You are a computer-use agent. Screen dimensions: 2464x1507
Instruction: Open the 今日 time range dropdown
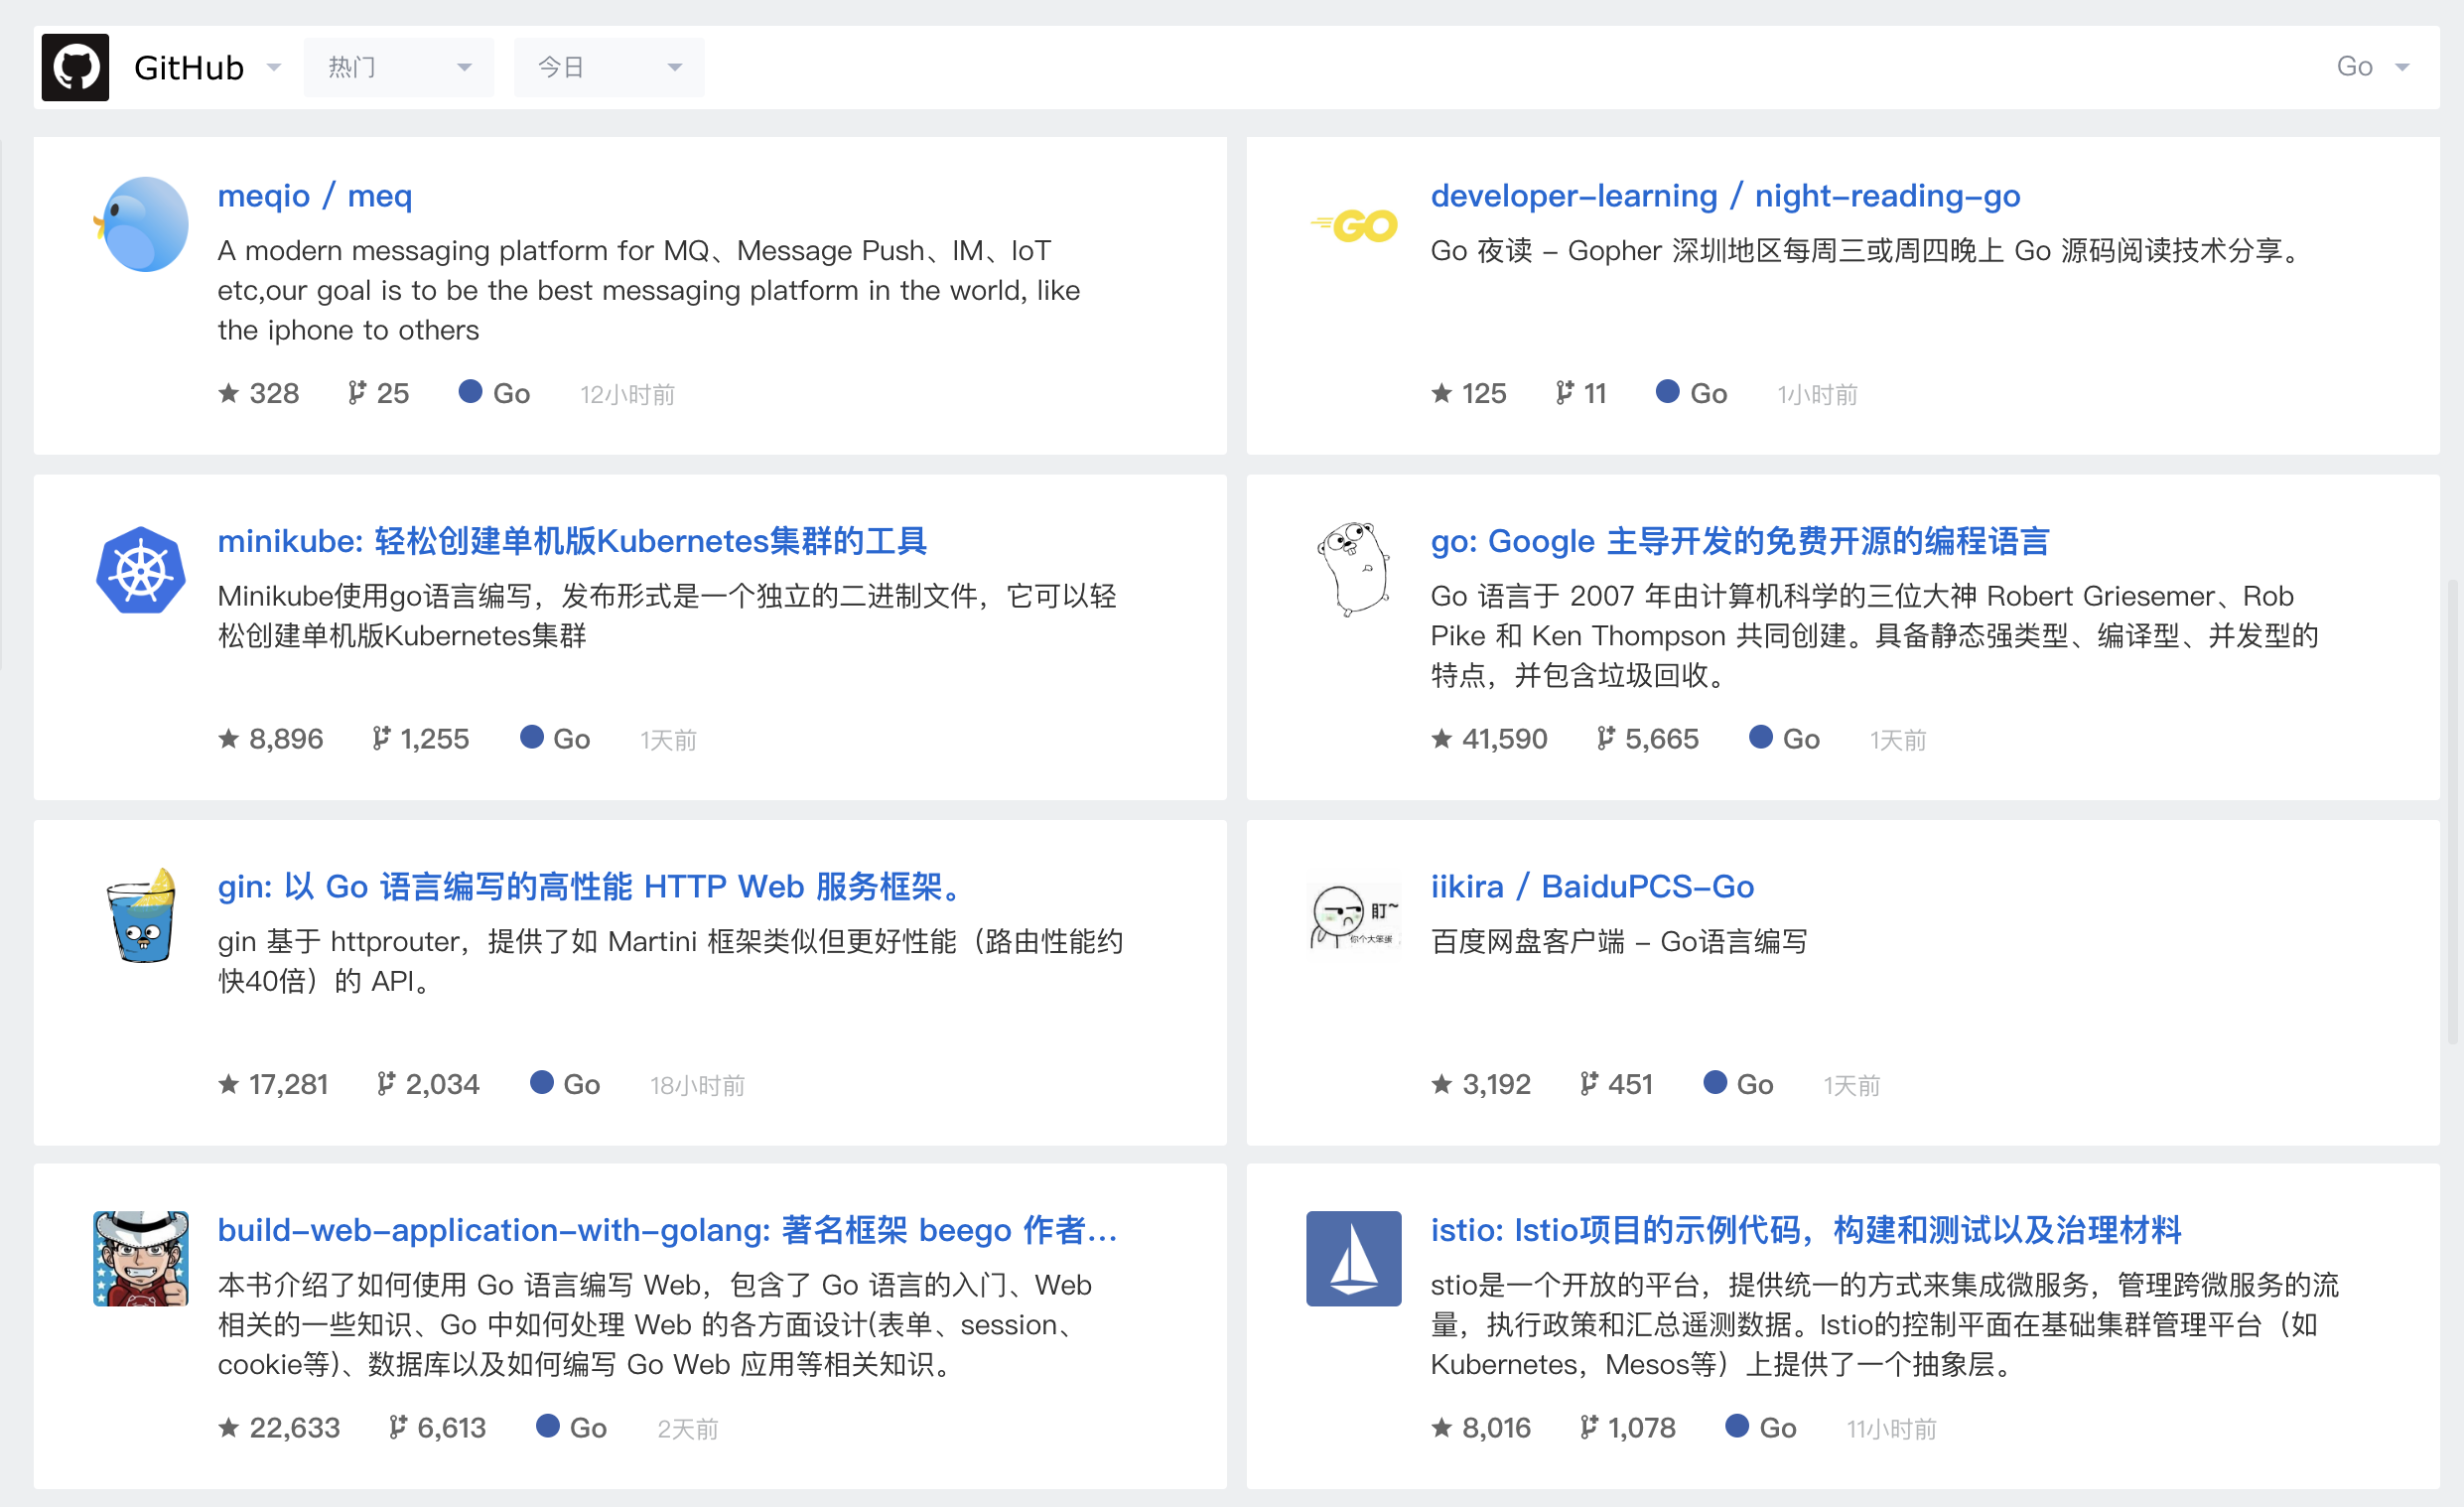pyautogui.click(x=608, y=67)
